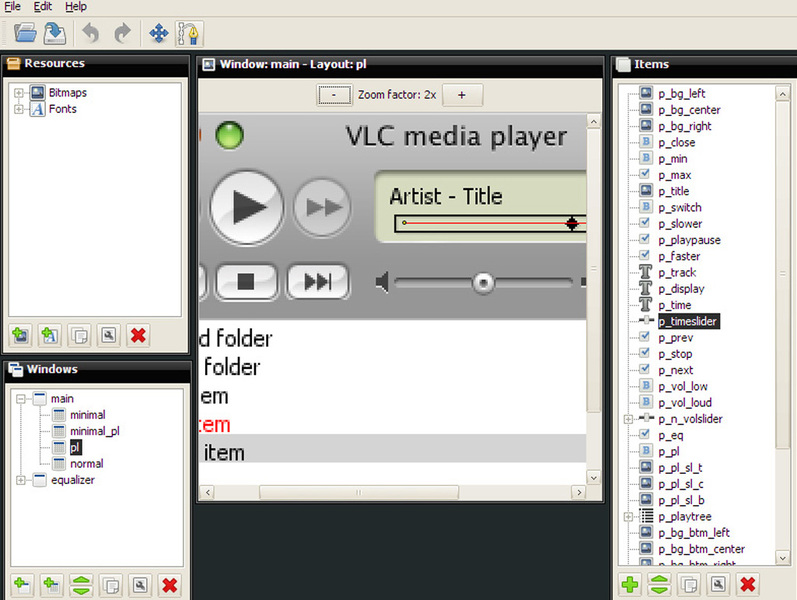
Task: Select p_playpause checkbox item
Action: [689, 240]
